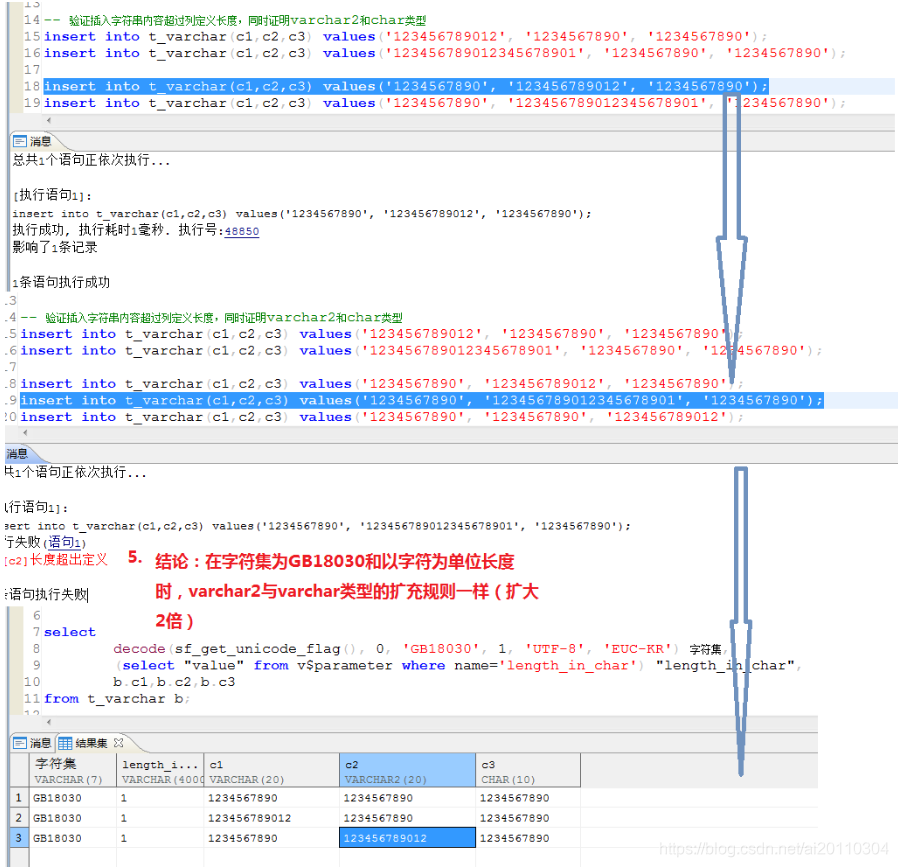Click the red [c2]长度超出定义 error message

56,559
